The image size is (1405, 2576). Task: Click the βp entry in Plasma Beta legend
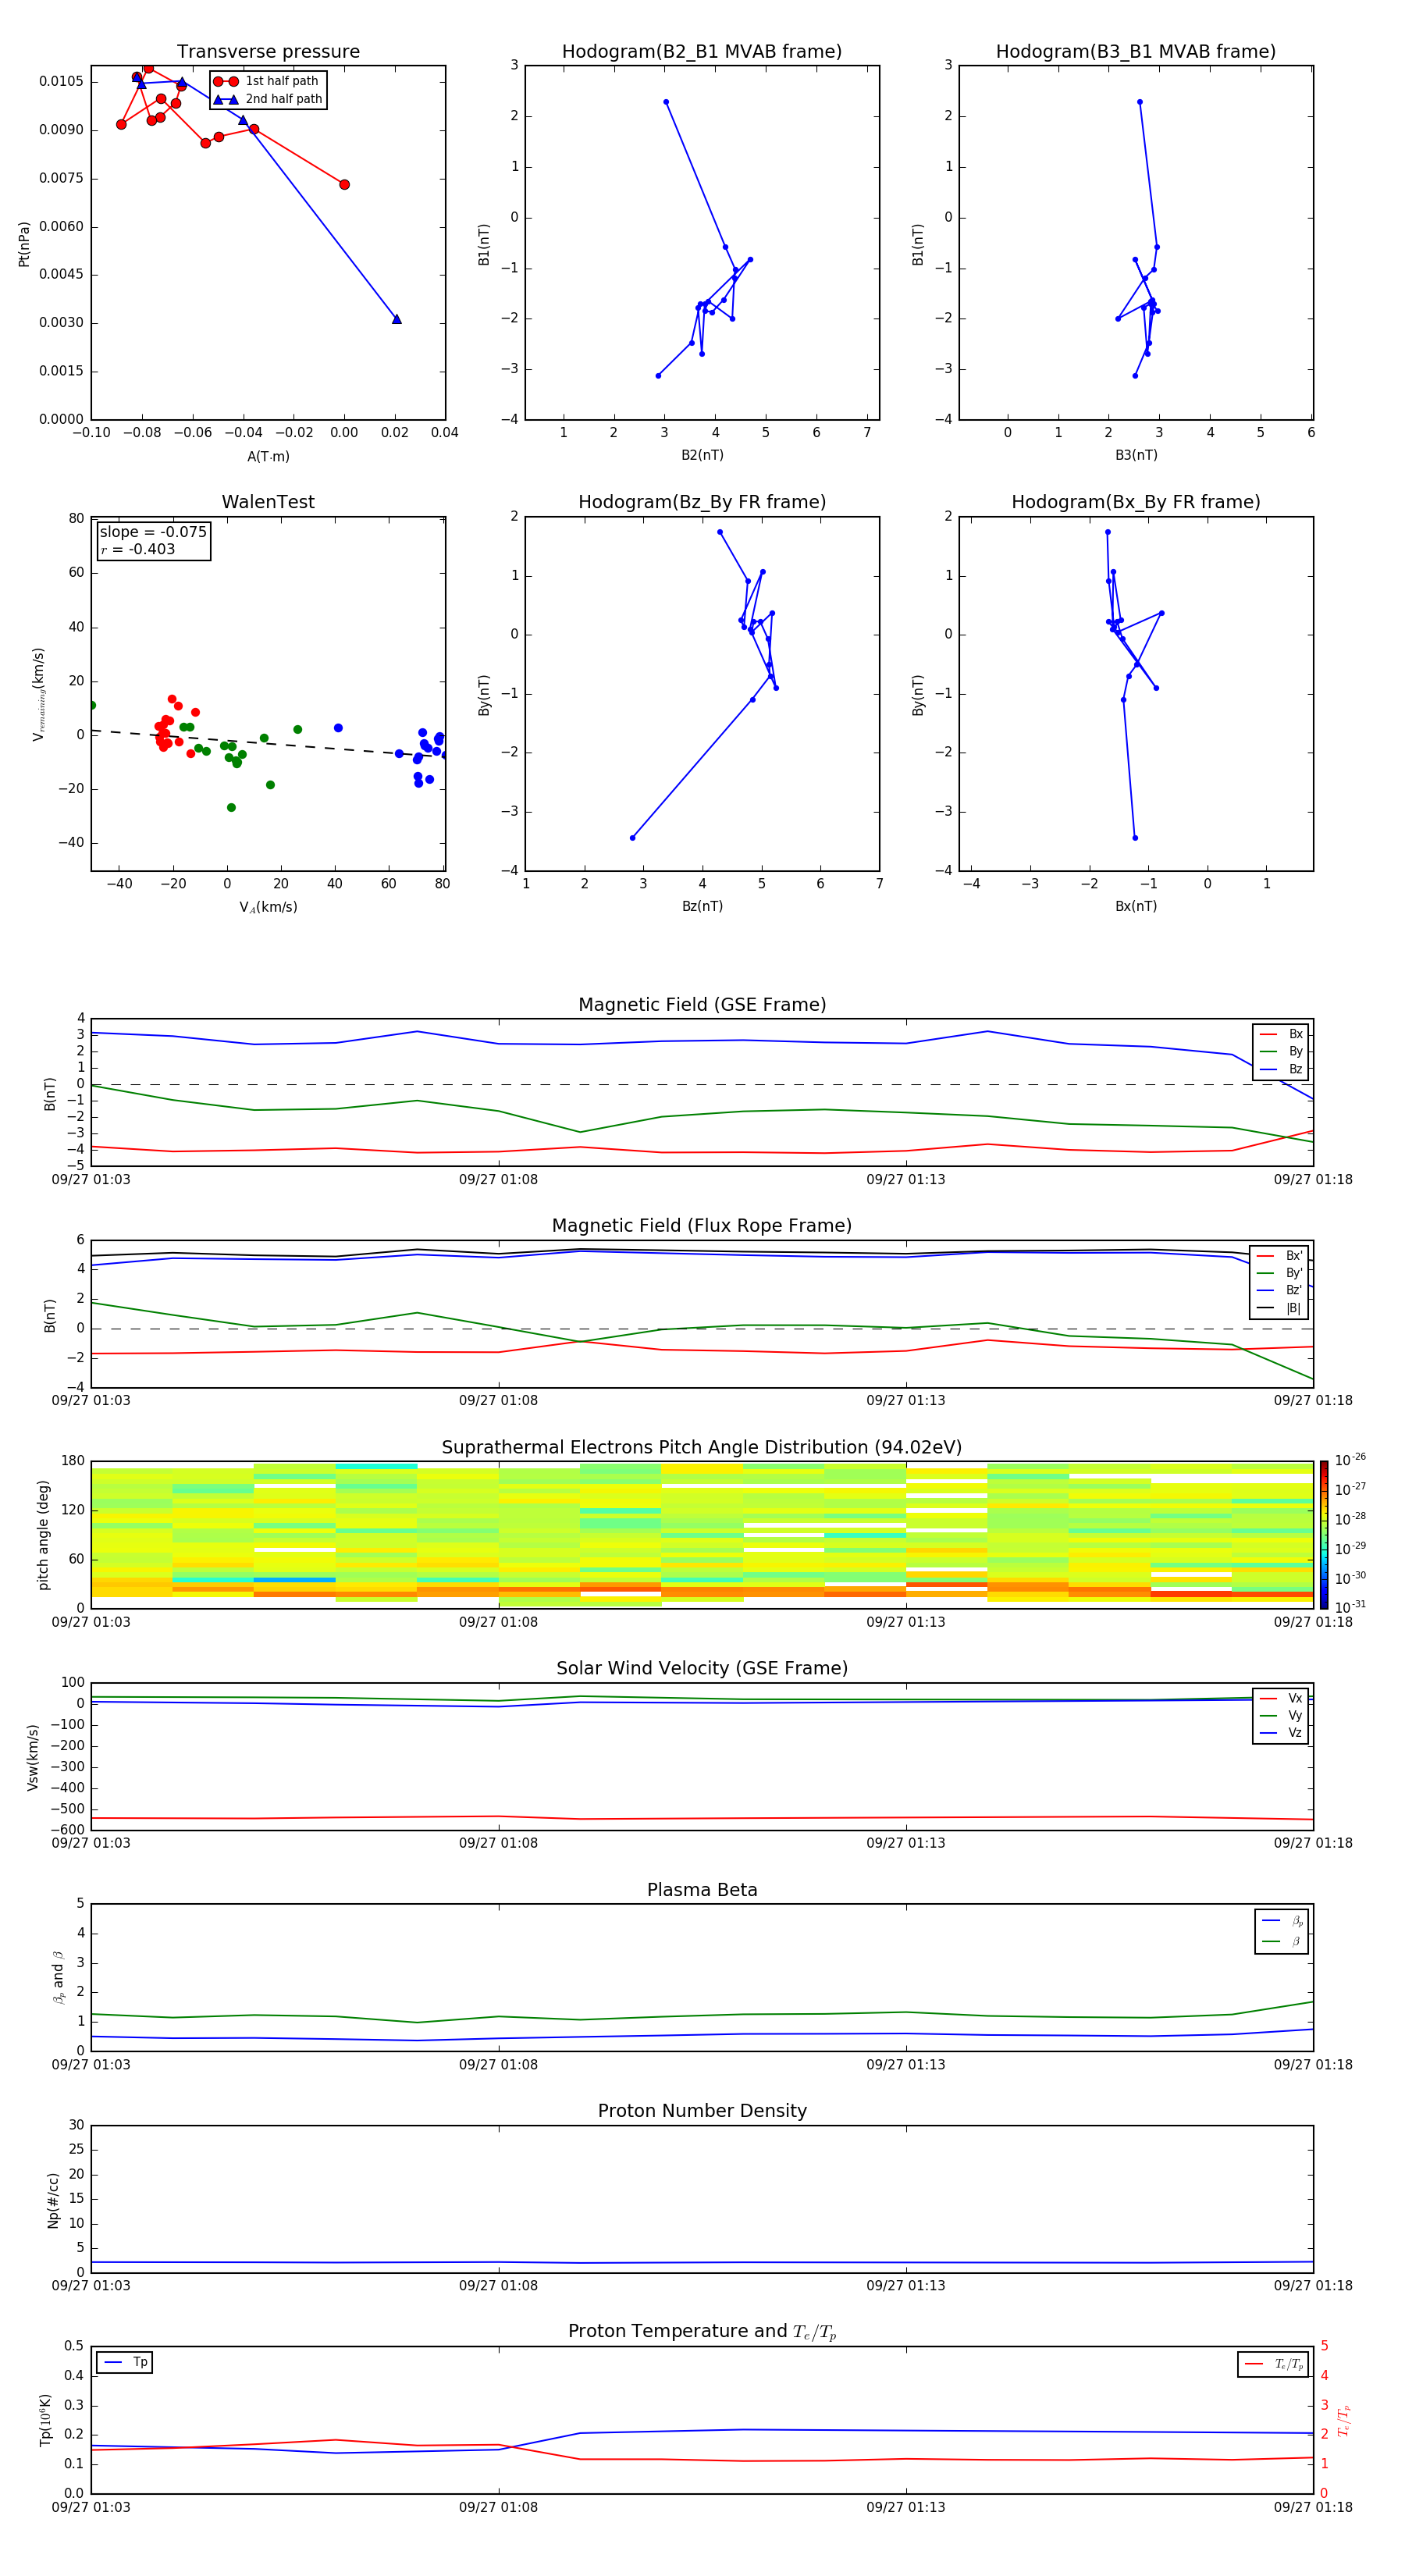pyautogui.click(x=1282, y=1920)
